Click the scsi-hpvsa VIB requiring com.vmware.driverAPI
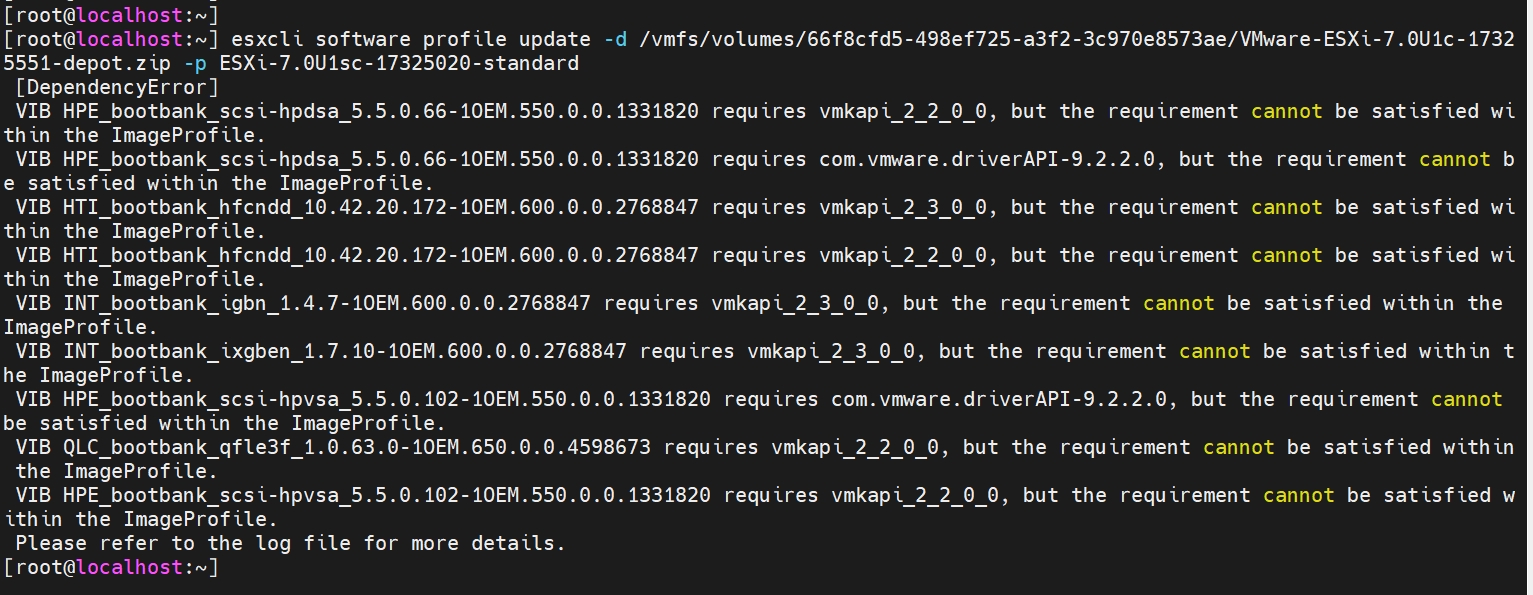Screen dimensions: 1533x595 click(x=386, y=399)
